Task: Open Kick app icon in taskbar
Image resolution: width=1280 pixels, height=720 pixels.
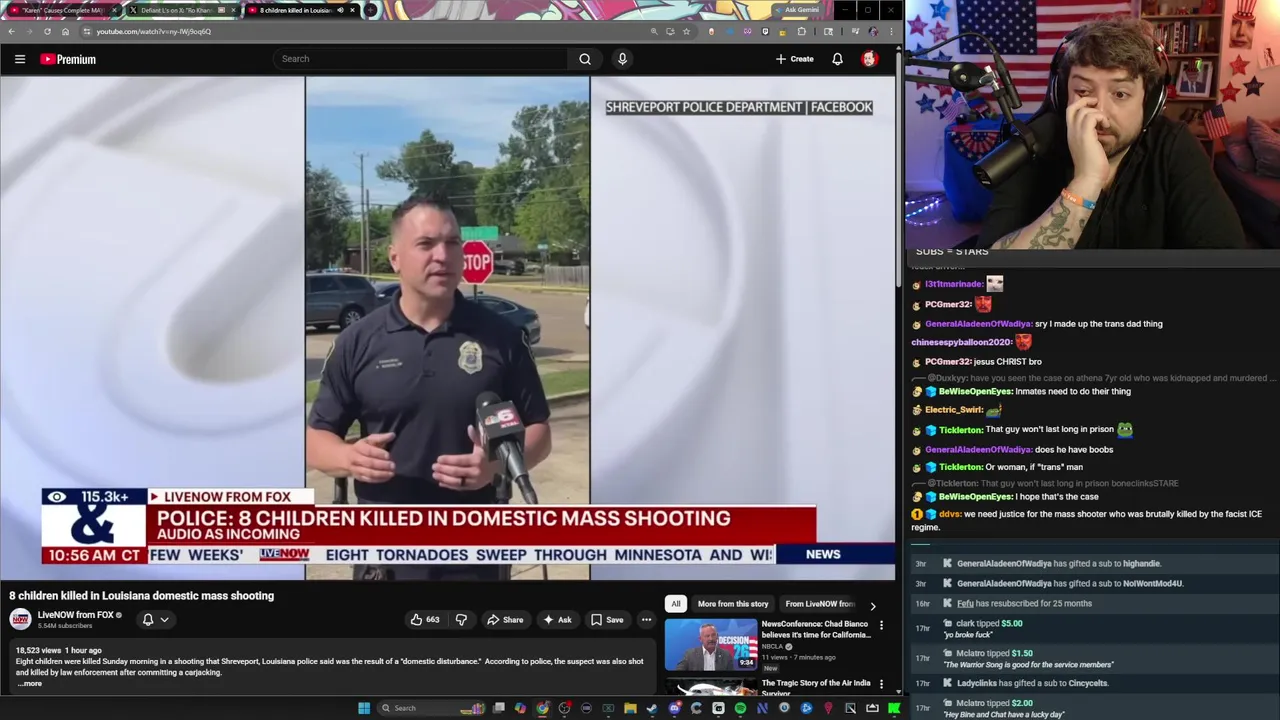Action: [894, 708]
